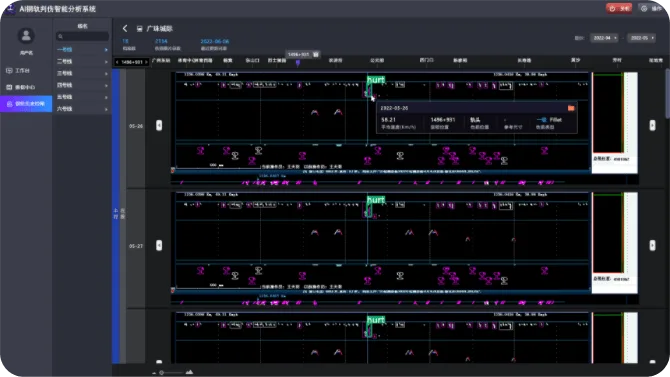This screenshot has height=377, width=670.
Task: Click the system logo icon in title bar
Action: [x=10, y=9]
